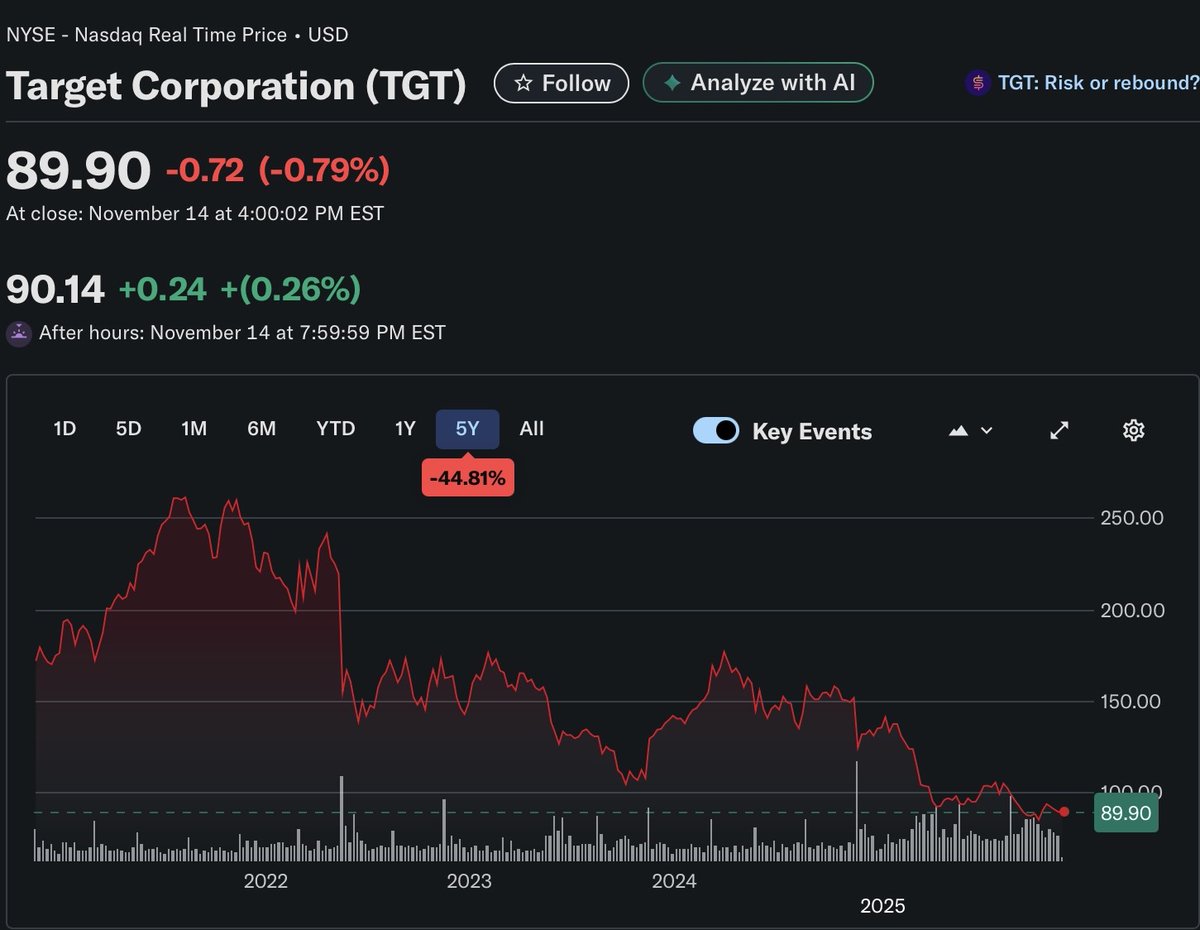Select the 5Y chart range
1200x930 pixels.
(x=467, y=429)
